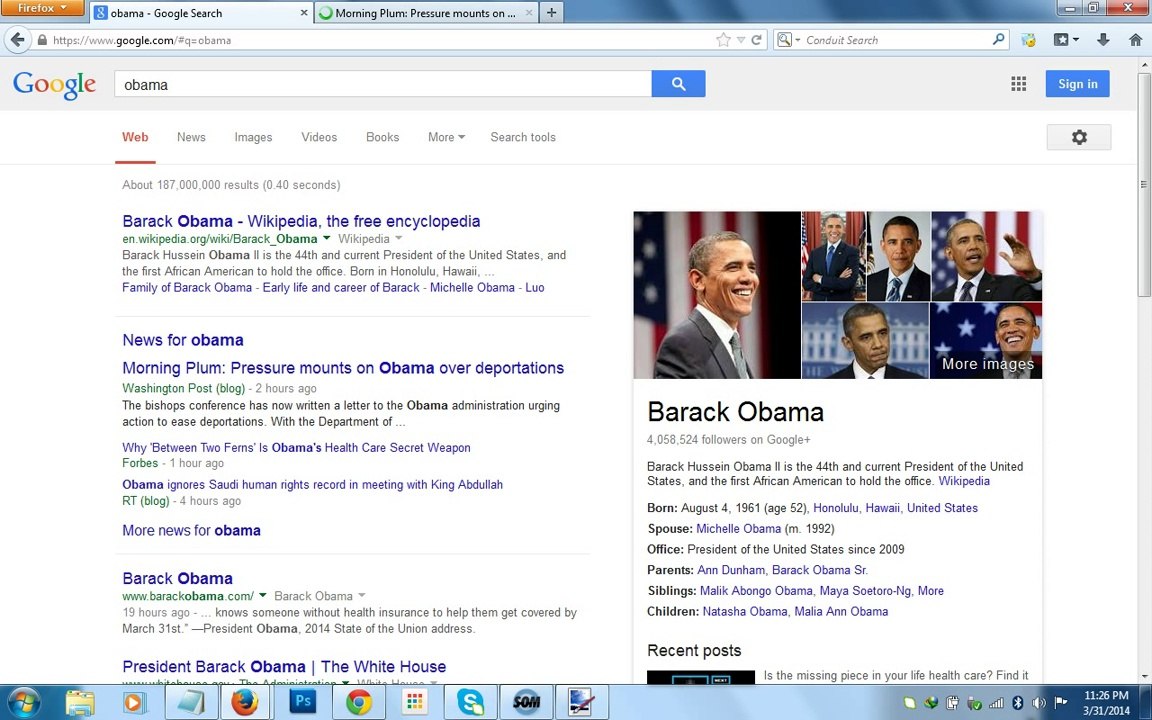The width and height of the screenshot is (1152, 720).
Task: Click the More images thumbnail
Action: pyautogui.click(x=986, y=340)
